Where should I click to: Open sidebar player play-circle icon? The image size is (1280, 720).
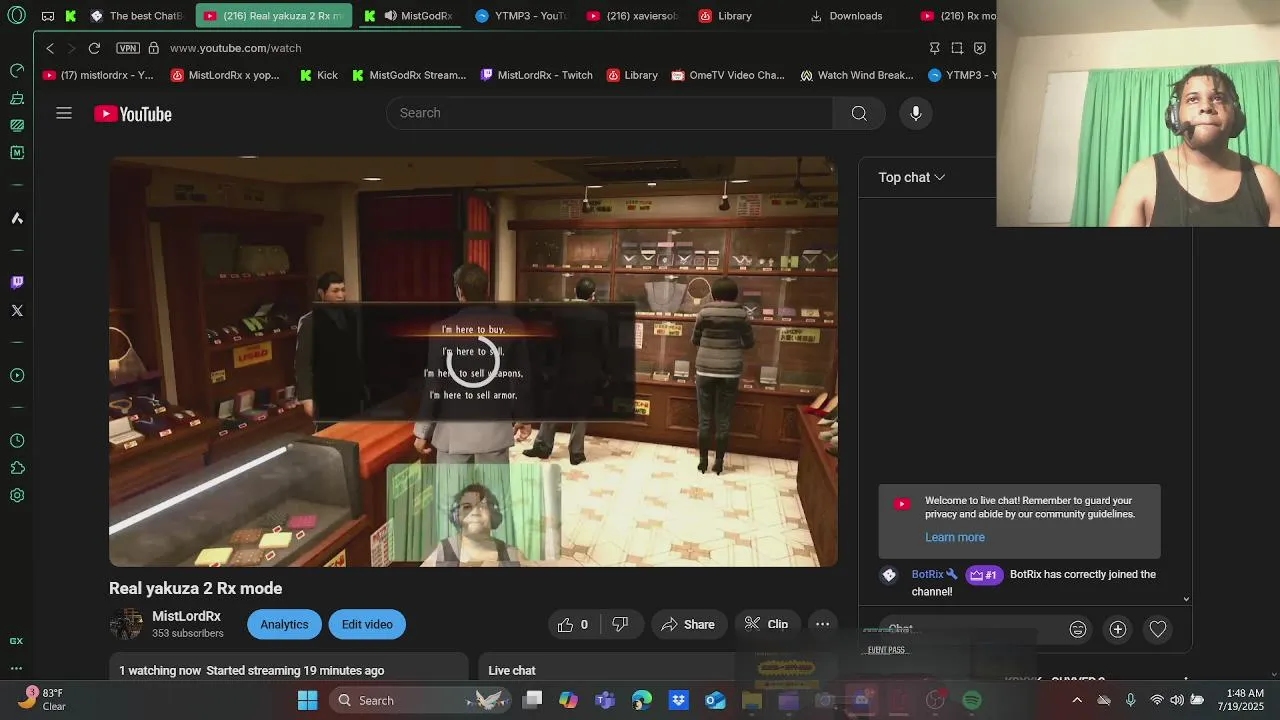(17, 375)
